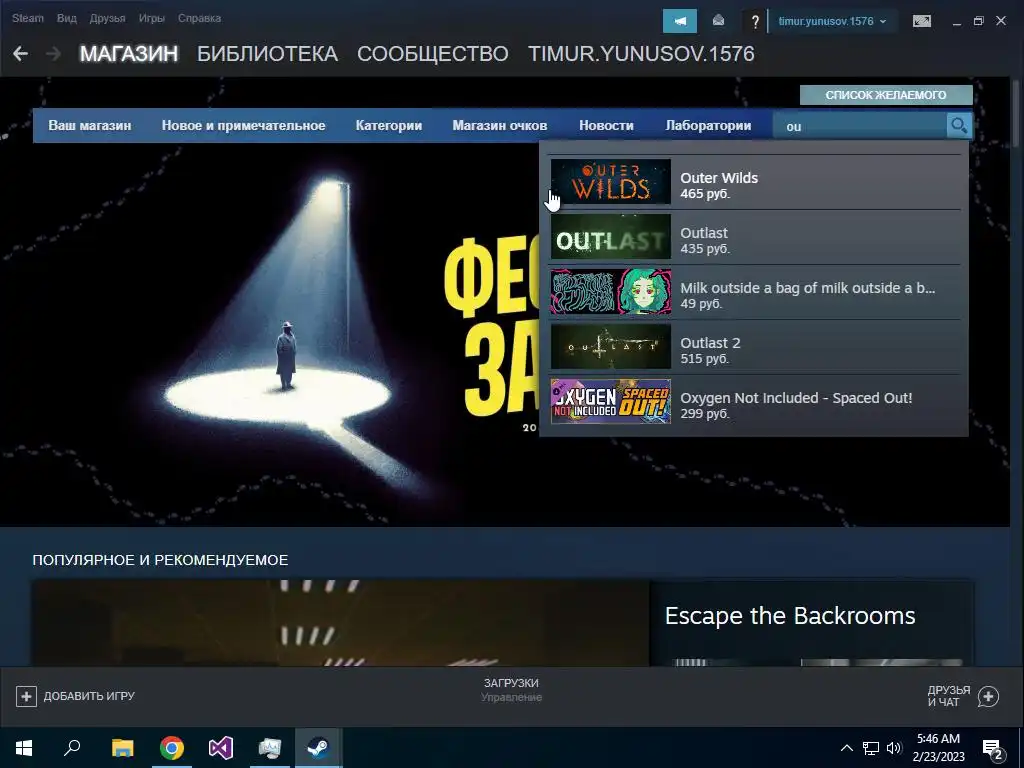Click the СПИСОК ЖЕЛАЕМОГО button

click(x=886, y=95)
